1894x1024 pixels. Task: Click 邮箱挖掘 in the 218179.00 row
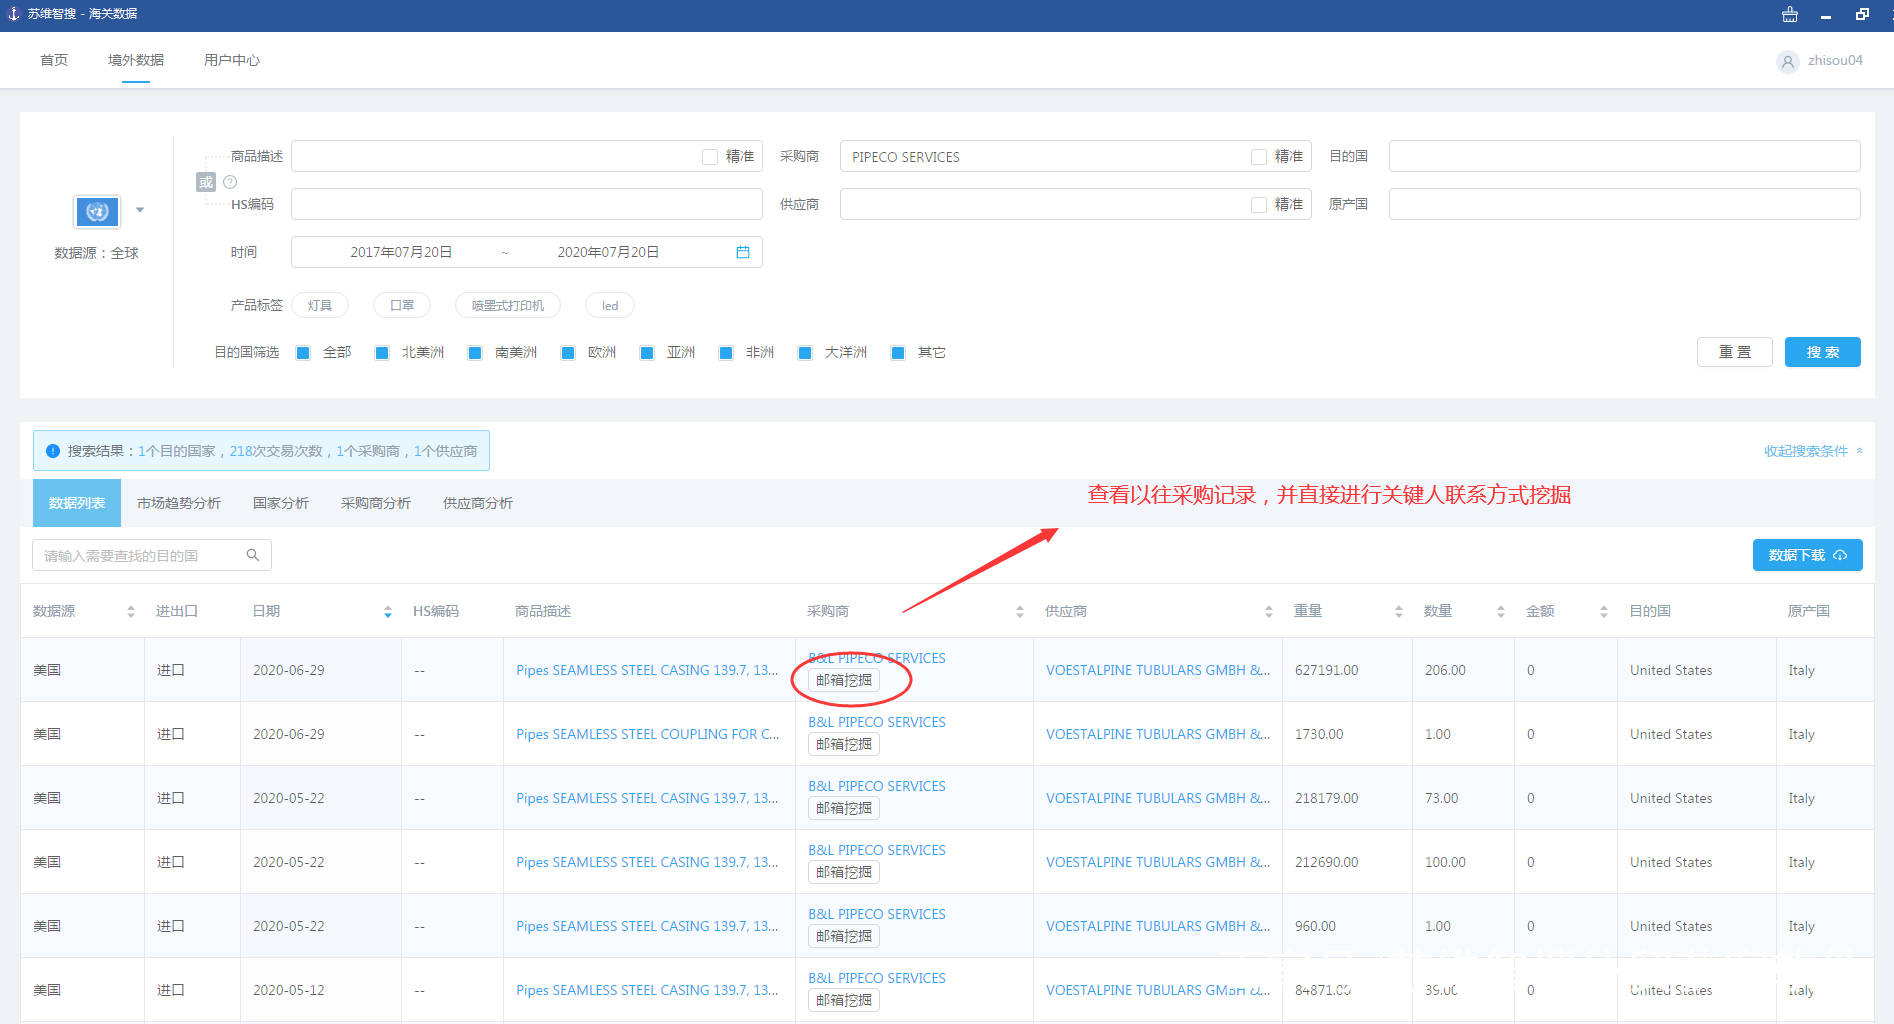click(x=844, y=808)
